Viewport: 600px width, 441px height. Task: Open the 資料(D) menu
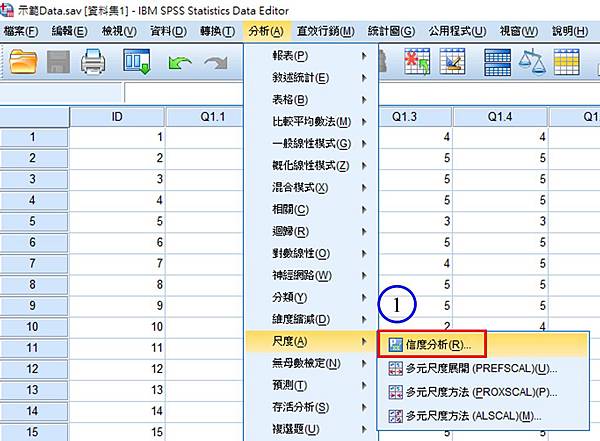(x=168, y=31)
